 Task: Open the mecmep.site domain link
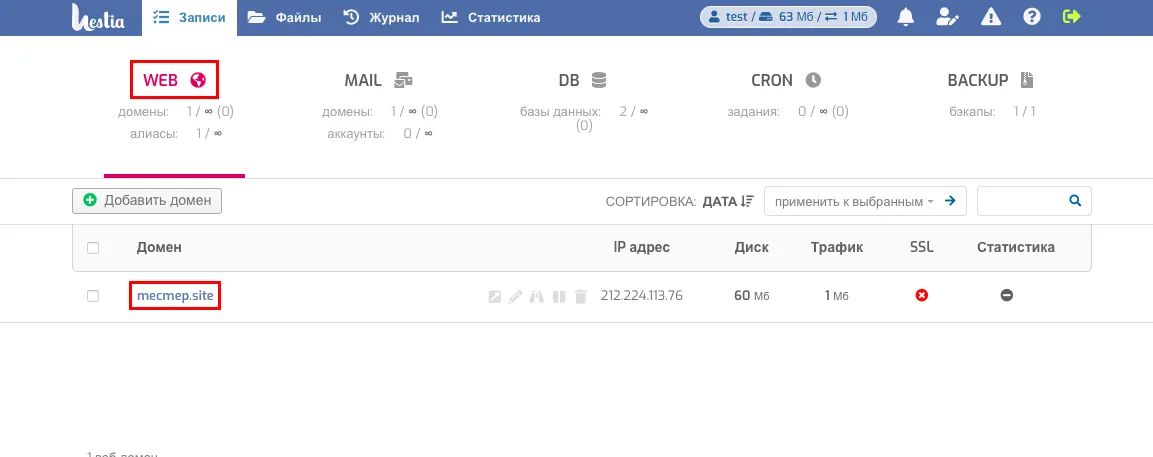(175, 296)
